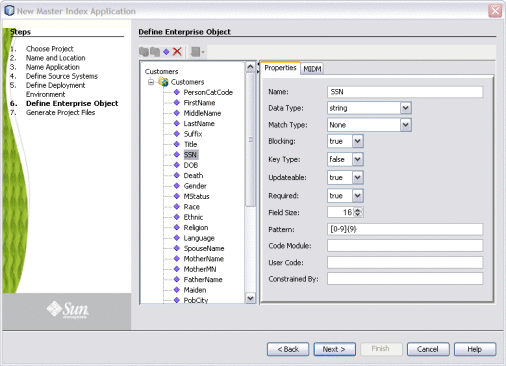Select the PobCity field in the tree

[x=196, y=300]
